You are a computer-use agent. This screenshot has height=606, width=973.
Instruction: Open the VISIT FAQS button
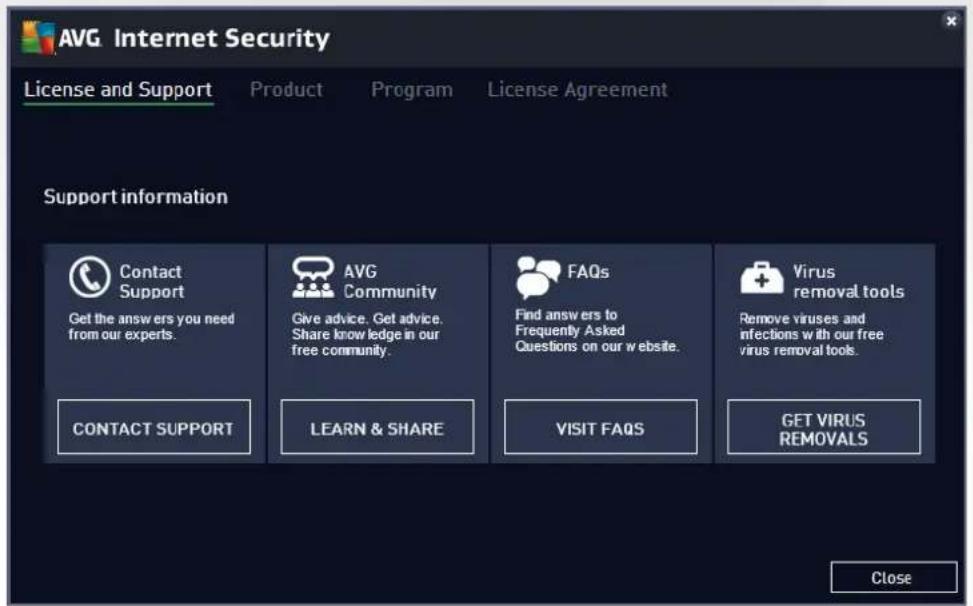coord(601,427)
